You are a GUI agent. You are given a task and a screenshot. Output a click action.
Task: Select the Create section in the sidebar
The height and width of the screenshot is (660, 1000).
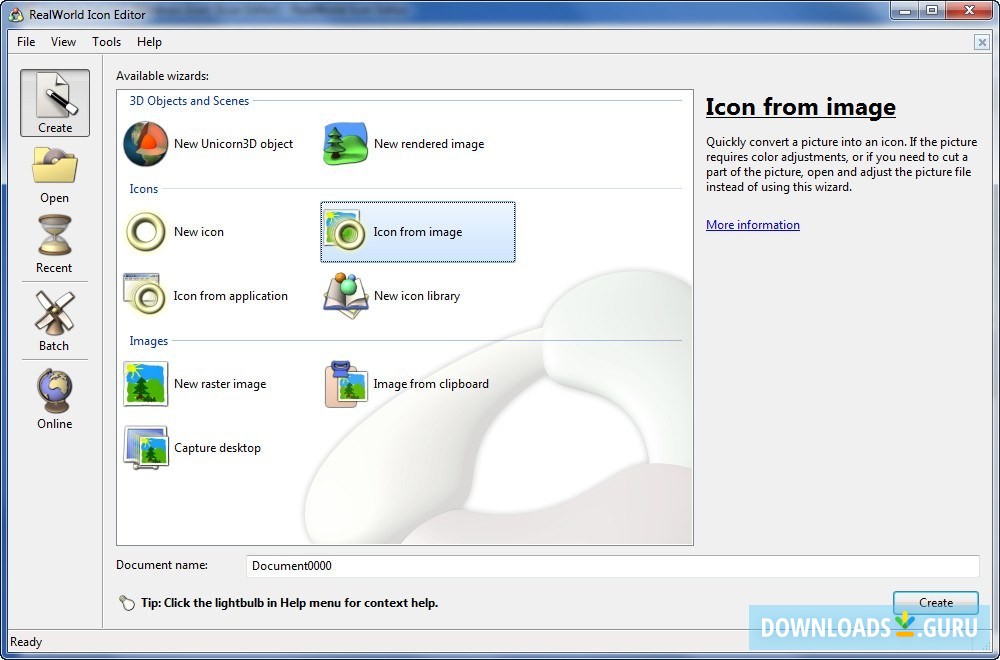(54, 103)
